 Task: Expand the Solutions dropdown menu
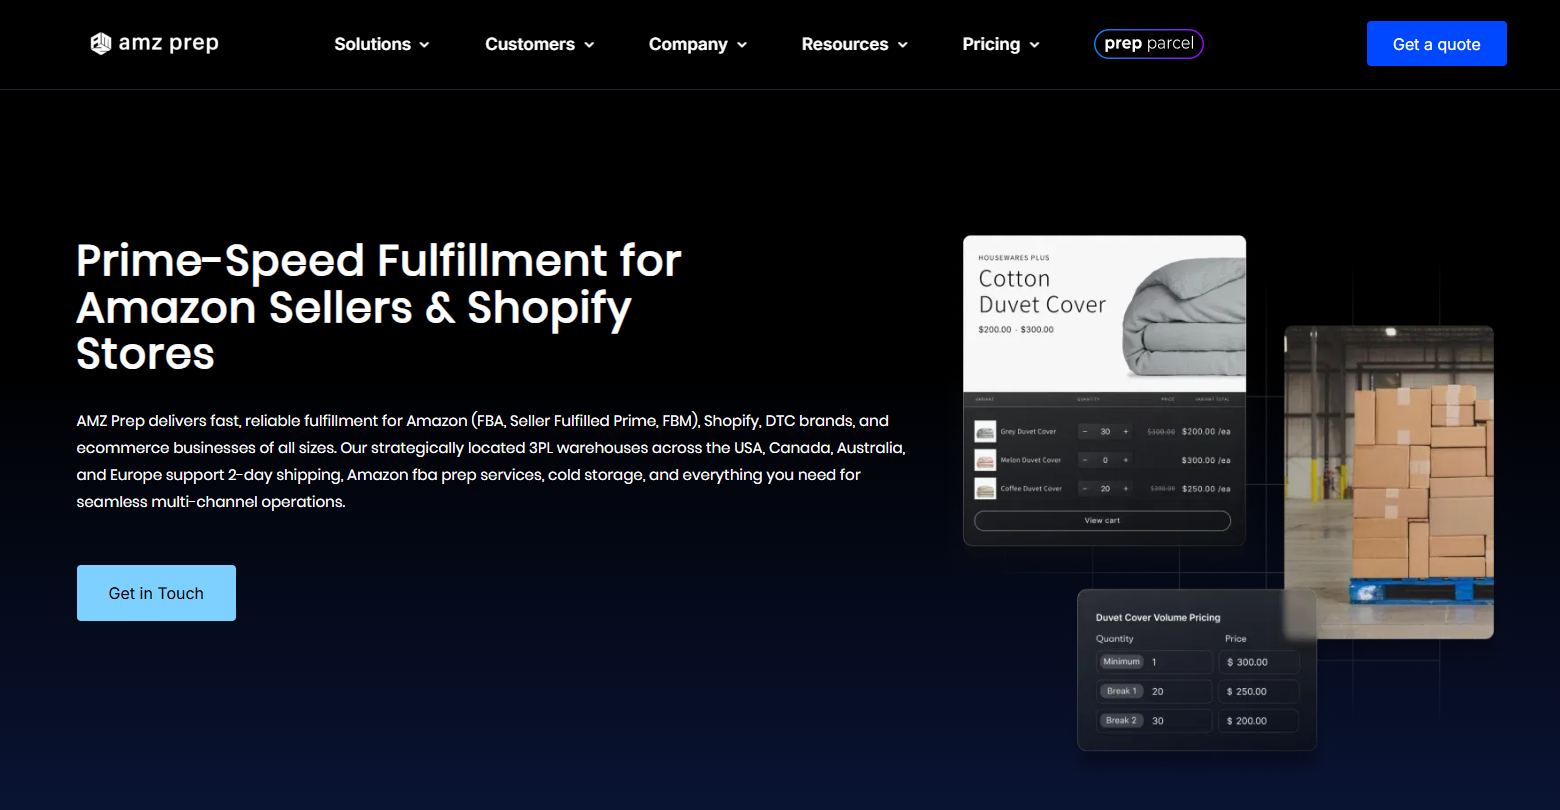[x=381, y=44]
